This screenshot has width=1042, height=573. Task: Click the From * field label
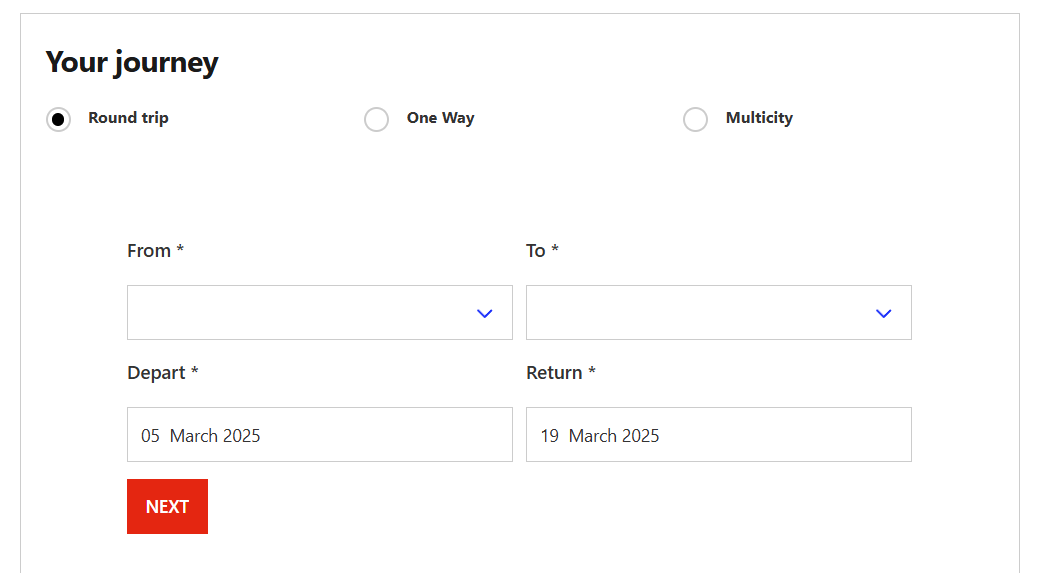coord(156,251)
